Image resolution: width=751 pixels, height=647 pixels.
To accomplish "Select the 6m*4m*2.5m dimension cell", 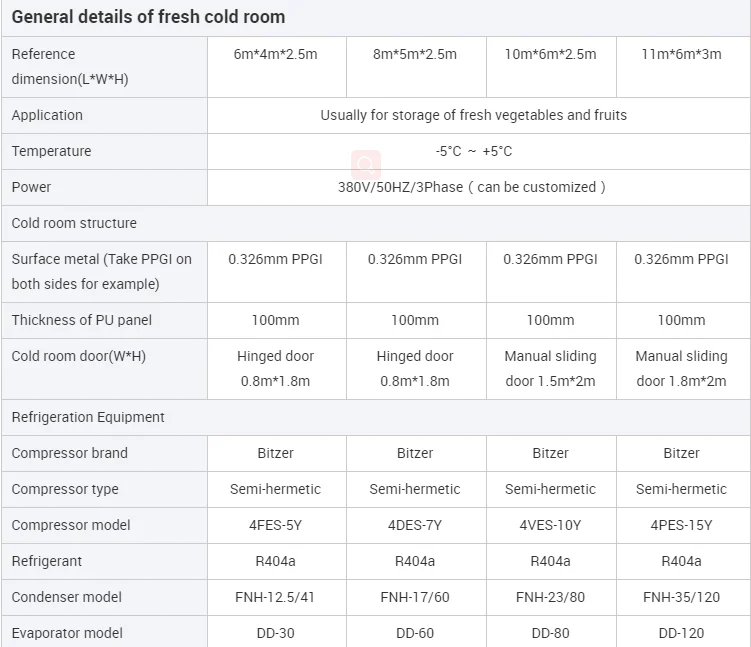I will tap(275, 54).
